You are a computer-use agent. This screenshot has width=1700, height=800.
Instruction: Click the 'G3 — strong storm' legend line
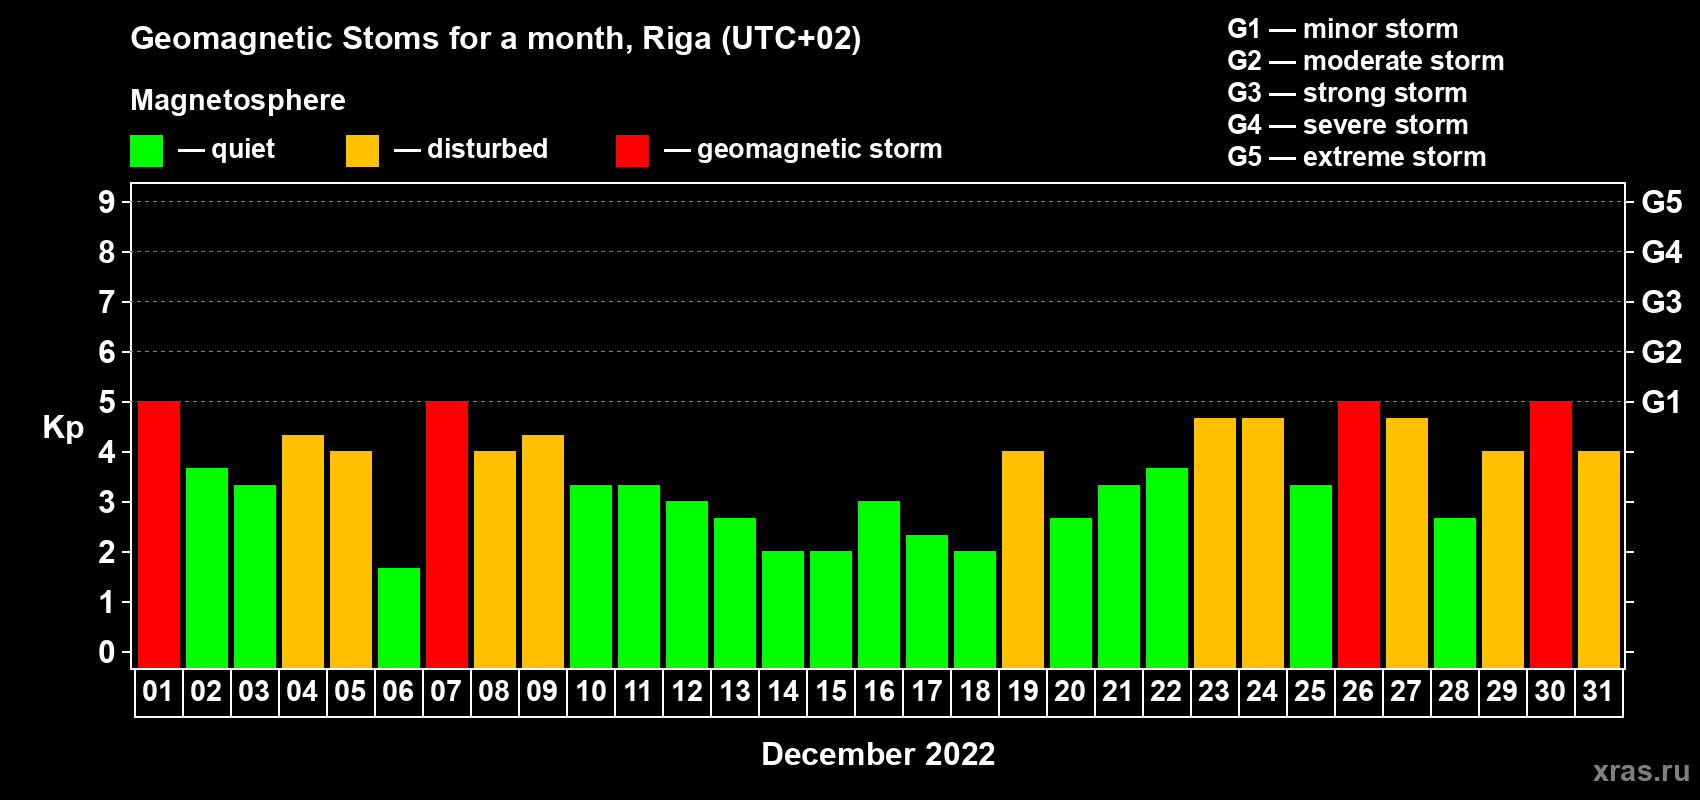coord(1348,93)
